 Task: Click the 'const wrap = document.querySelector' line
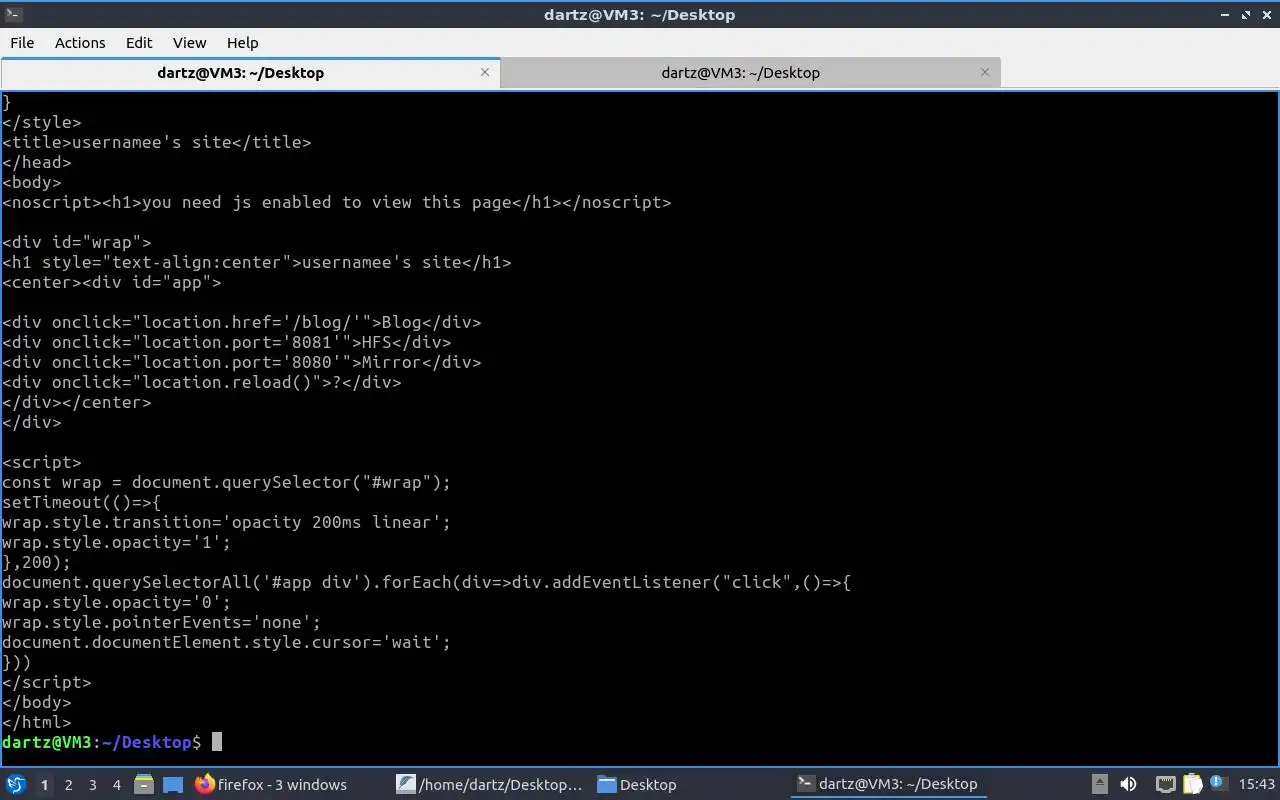pos(226,482)
